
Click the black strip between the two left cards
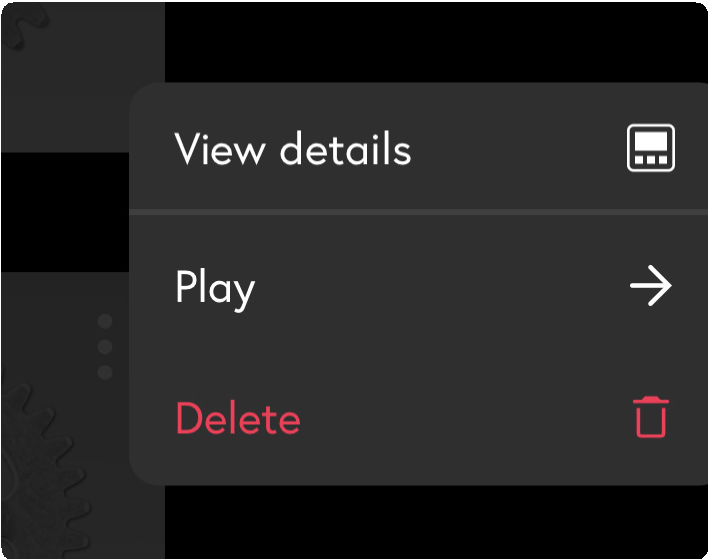coord(65,212)
